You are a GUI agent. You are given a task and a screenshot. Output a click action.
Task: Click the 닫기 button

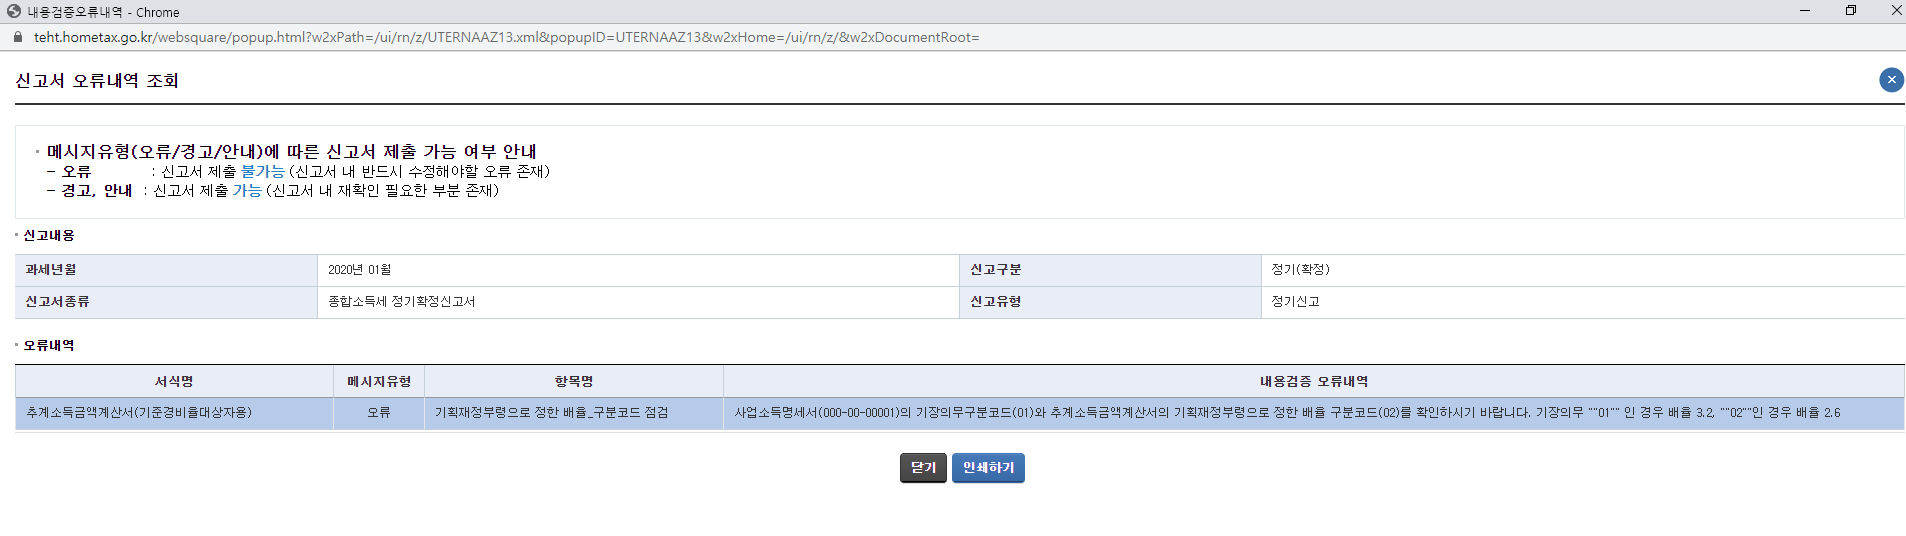923,468
